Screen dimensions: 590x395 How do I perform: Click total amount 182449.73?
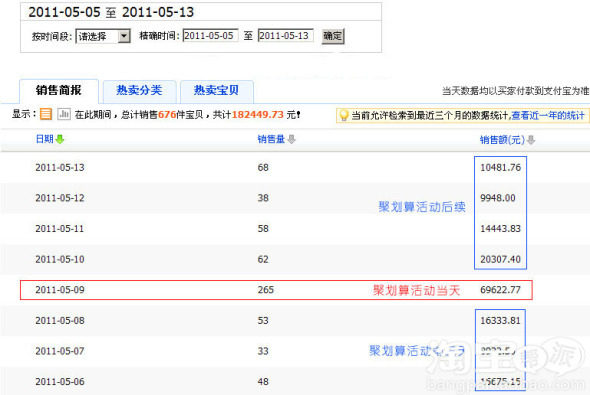[x=258, y=114]
